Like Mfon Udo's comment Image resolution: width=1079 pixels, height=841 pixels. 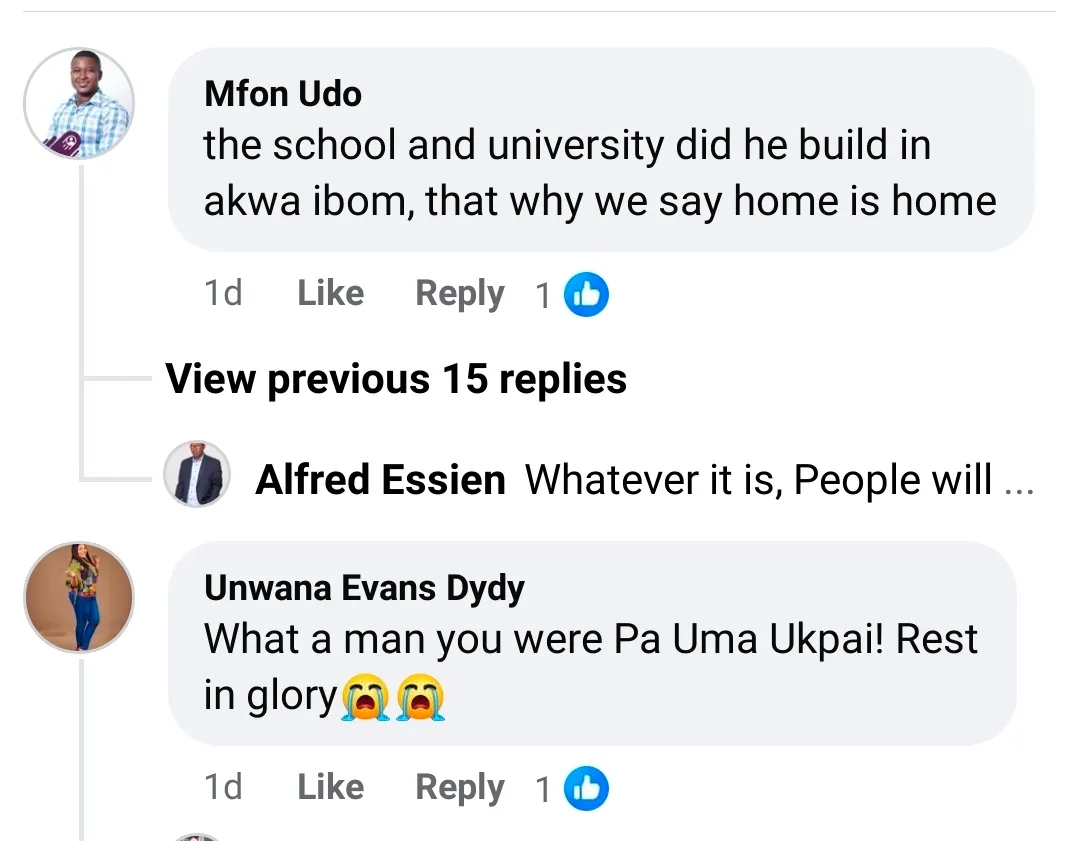click(331, 294)
